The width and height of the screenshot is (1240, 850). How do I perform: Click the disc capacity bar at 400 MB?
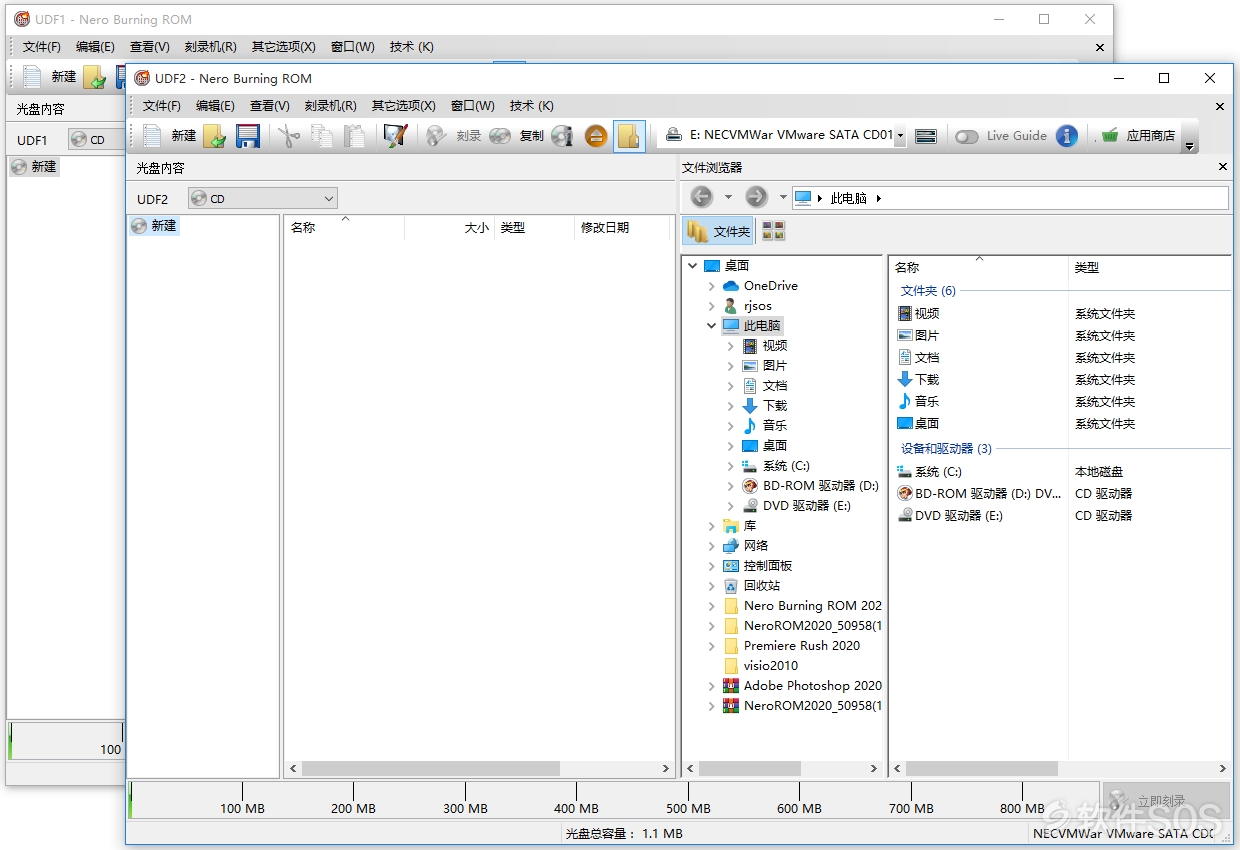pyautogui.click(x=576, y=800)
